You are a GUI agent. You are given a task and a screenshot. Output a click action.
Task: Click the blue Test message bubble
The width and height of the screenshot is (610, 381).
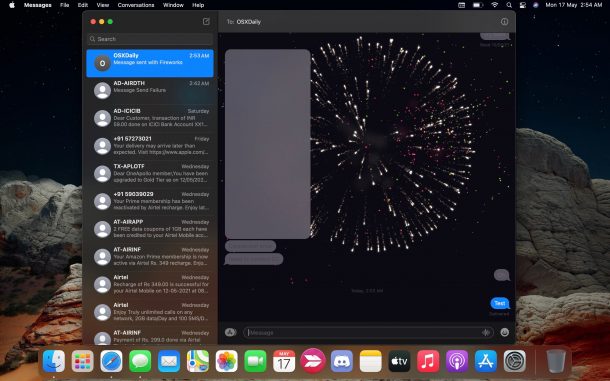[x=500, y=303]
